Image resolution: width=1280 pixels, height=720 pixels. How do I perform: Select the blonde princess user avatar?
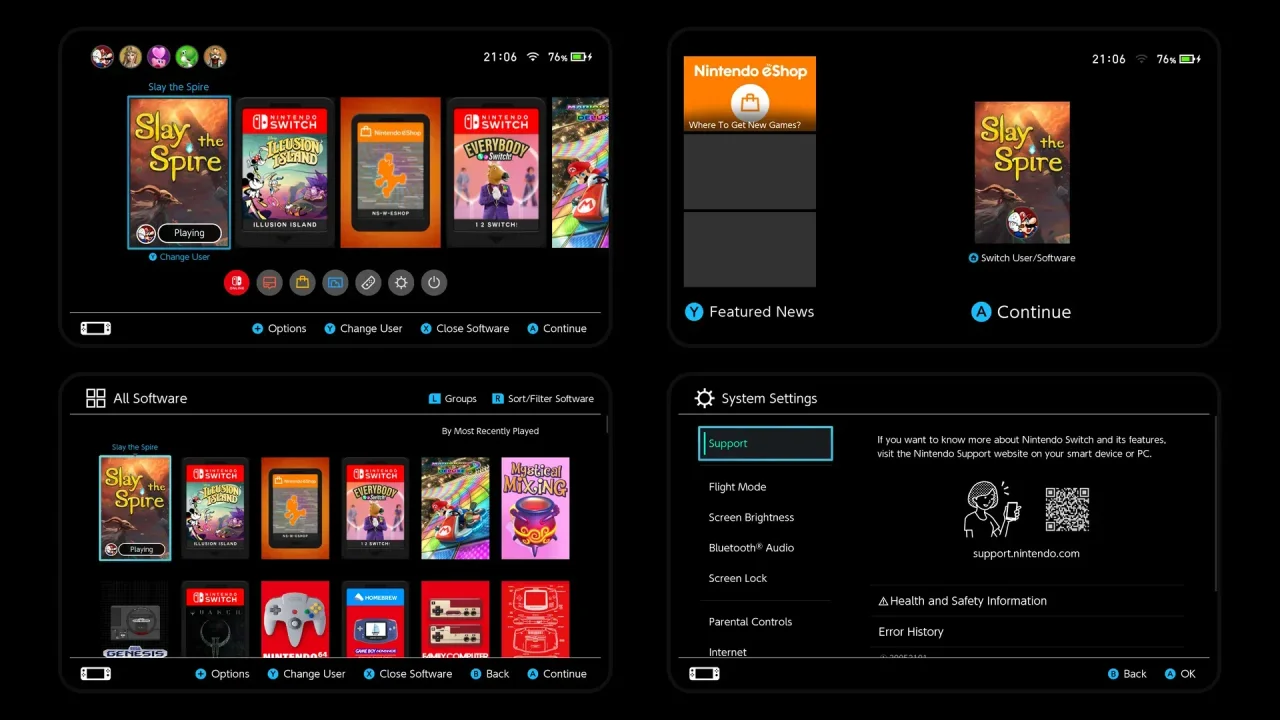click(x=130, y=57)
